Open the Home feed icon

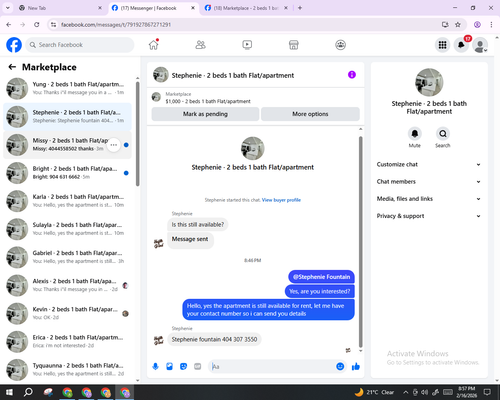tap(154, 45)
